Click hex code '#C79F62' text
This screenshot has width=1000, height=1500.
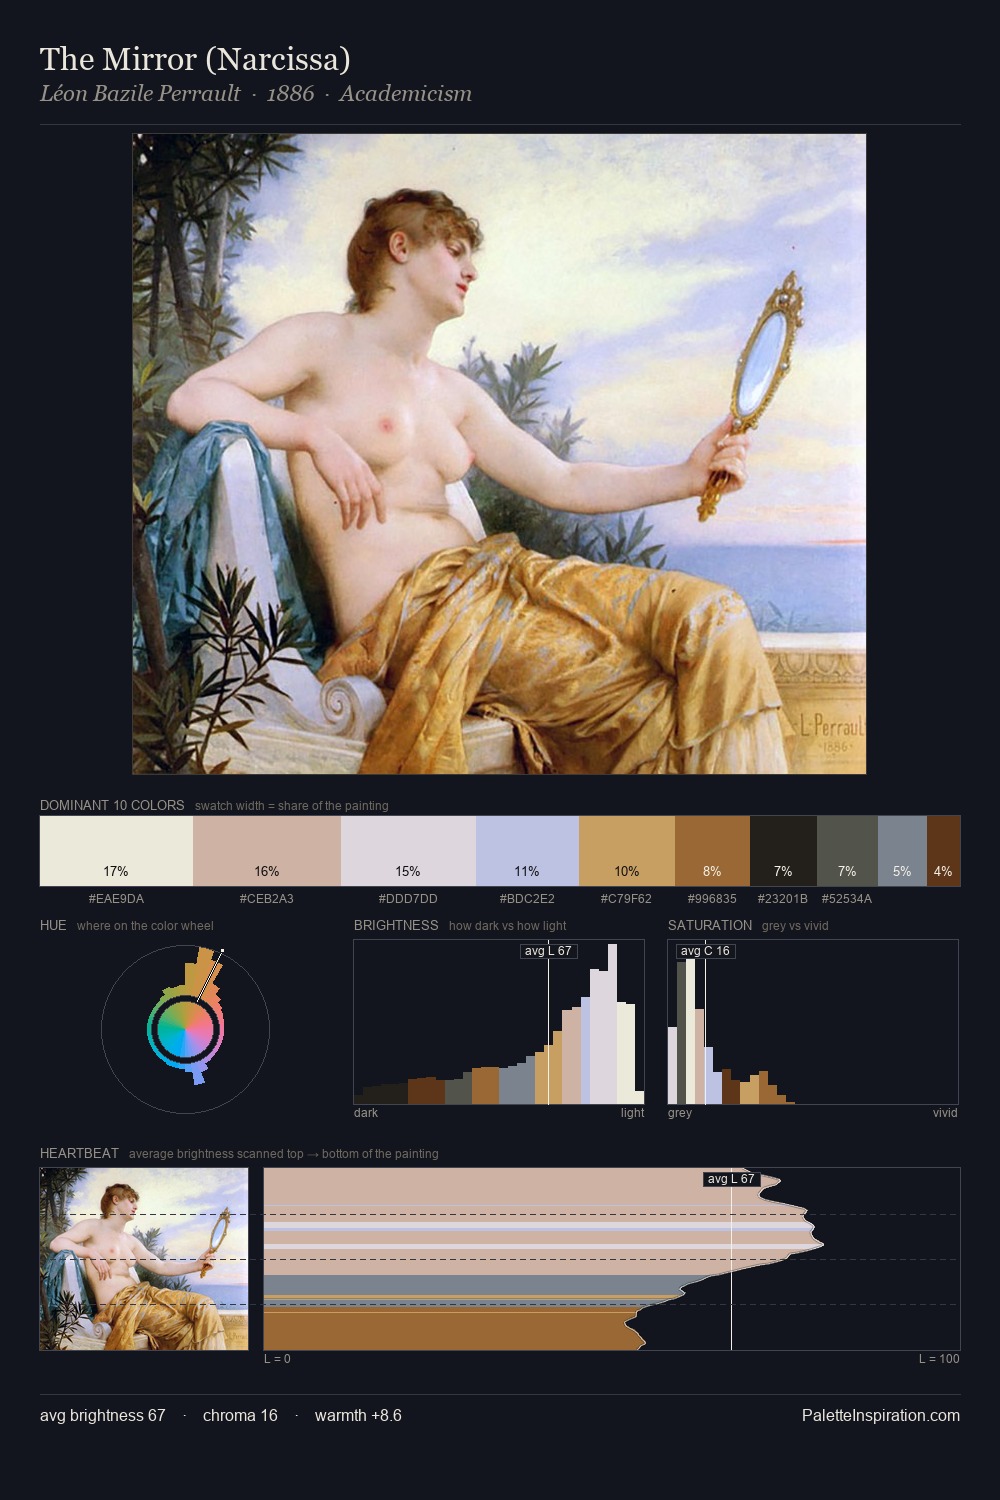[627, 899]
